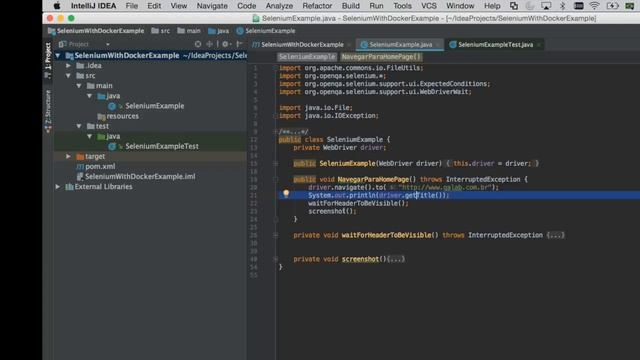Open the Navigate menu
The width and height of the screenshot is (640, 360).
point(212,6)
